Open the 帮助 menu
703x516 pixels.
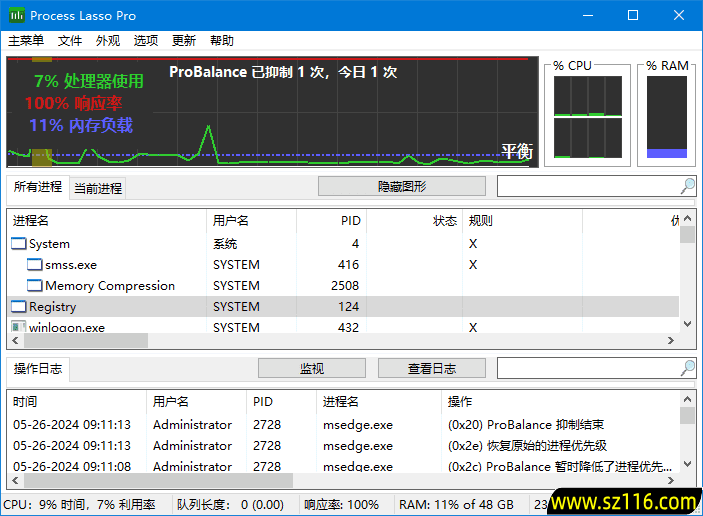coord(222,41)
